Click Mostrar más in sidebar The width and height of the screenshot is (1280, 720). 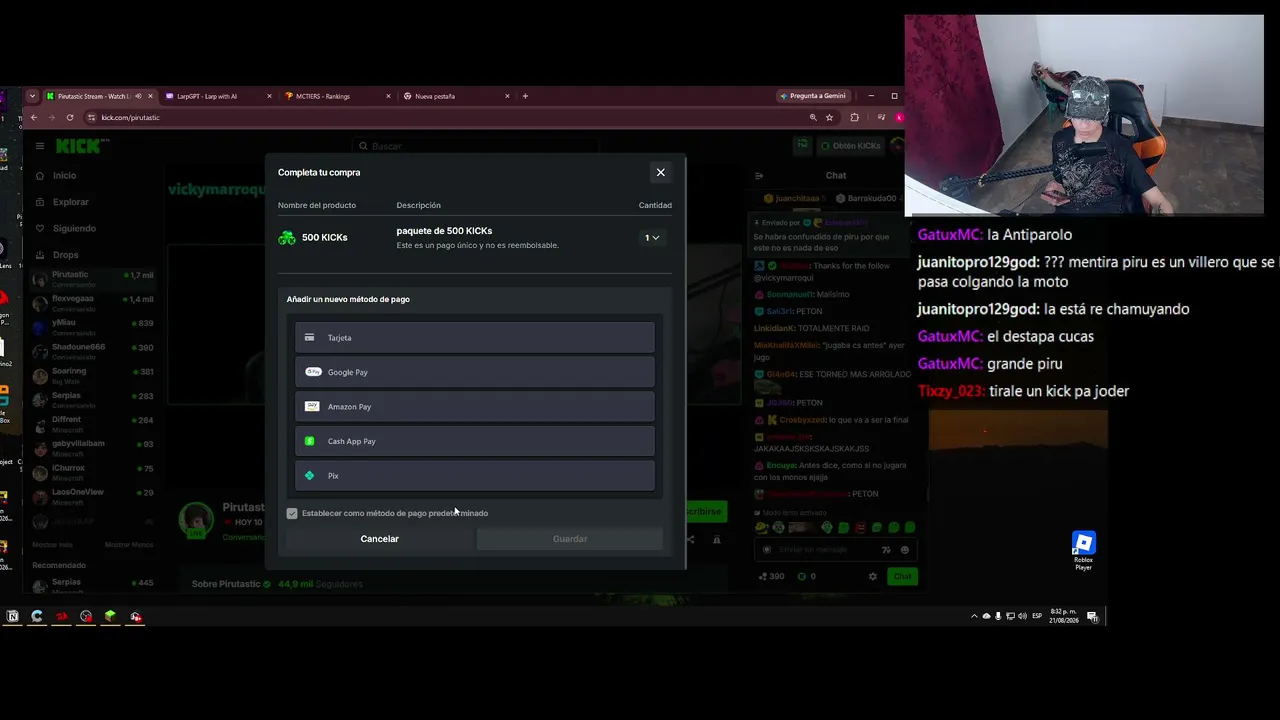(52, 545)
